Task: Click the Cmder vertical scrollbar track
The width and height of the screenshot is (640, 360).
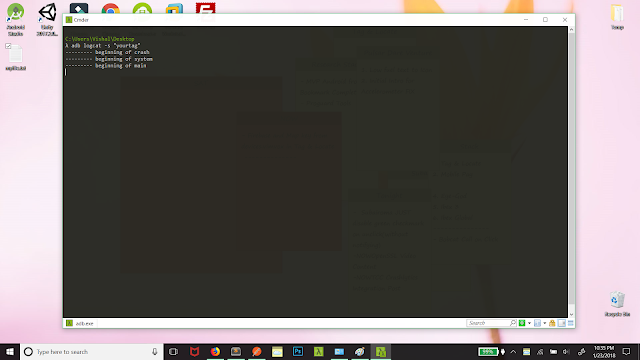Action: point(571,171)
